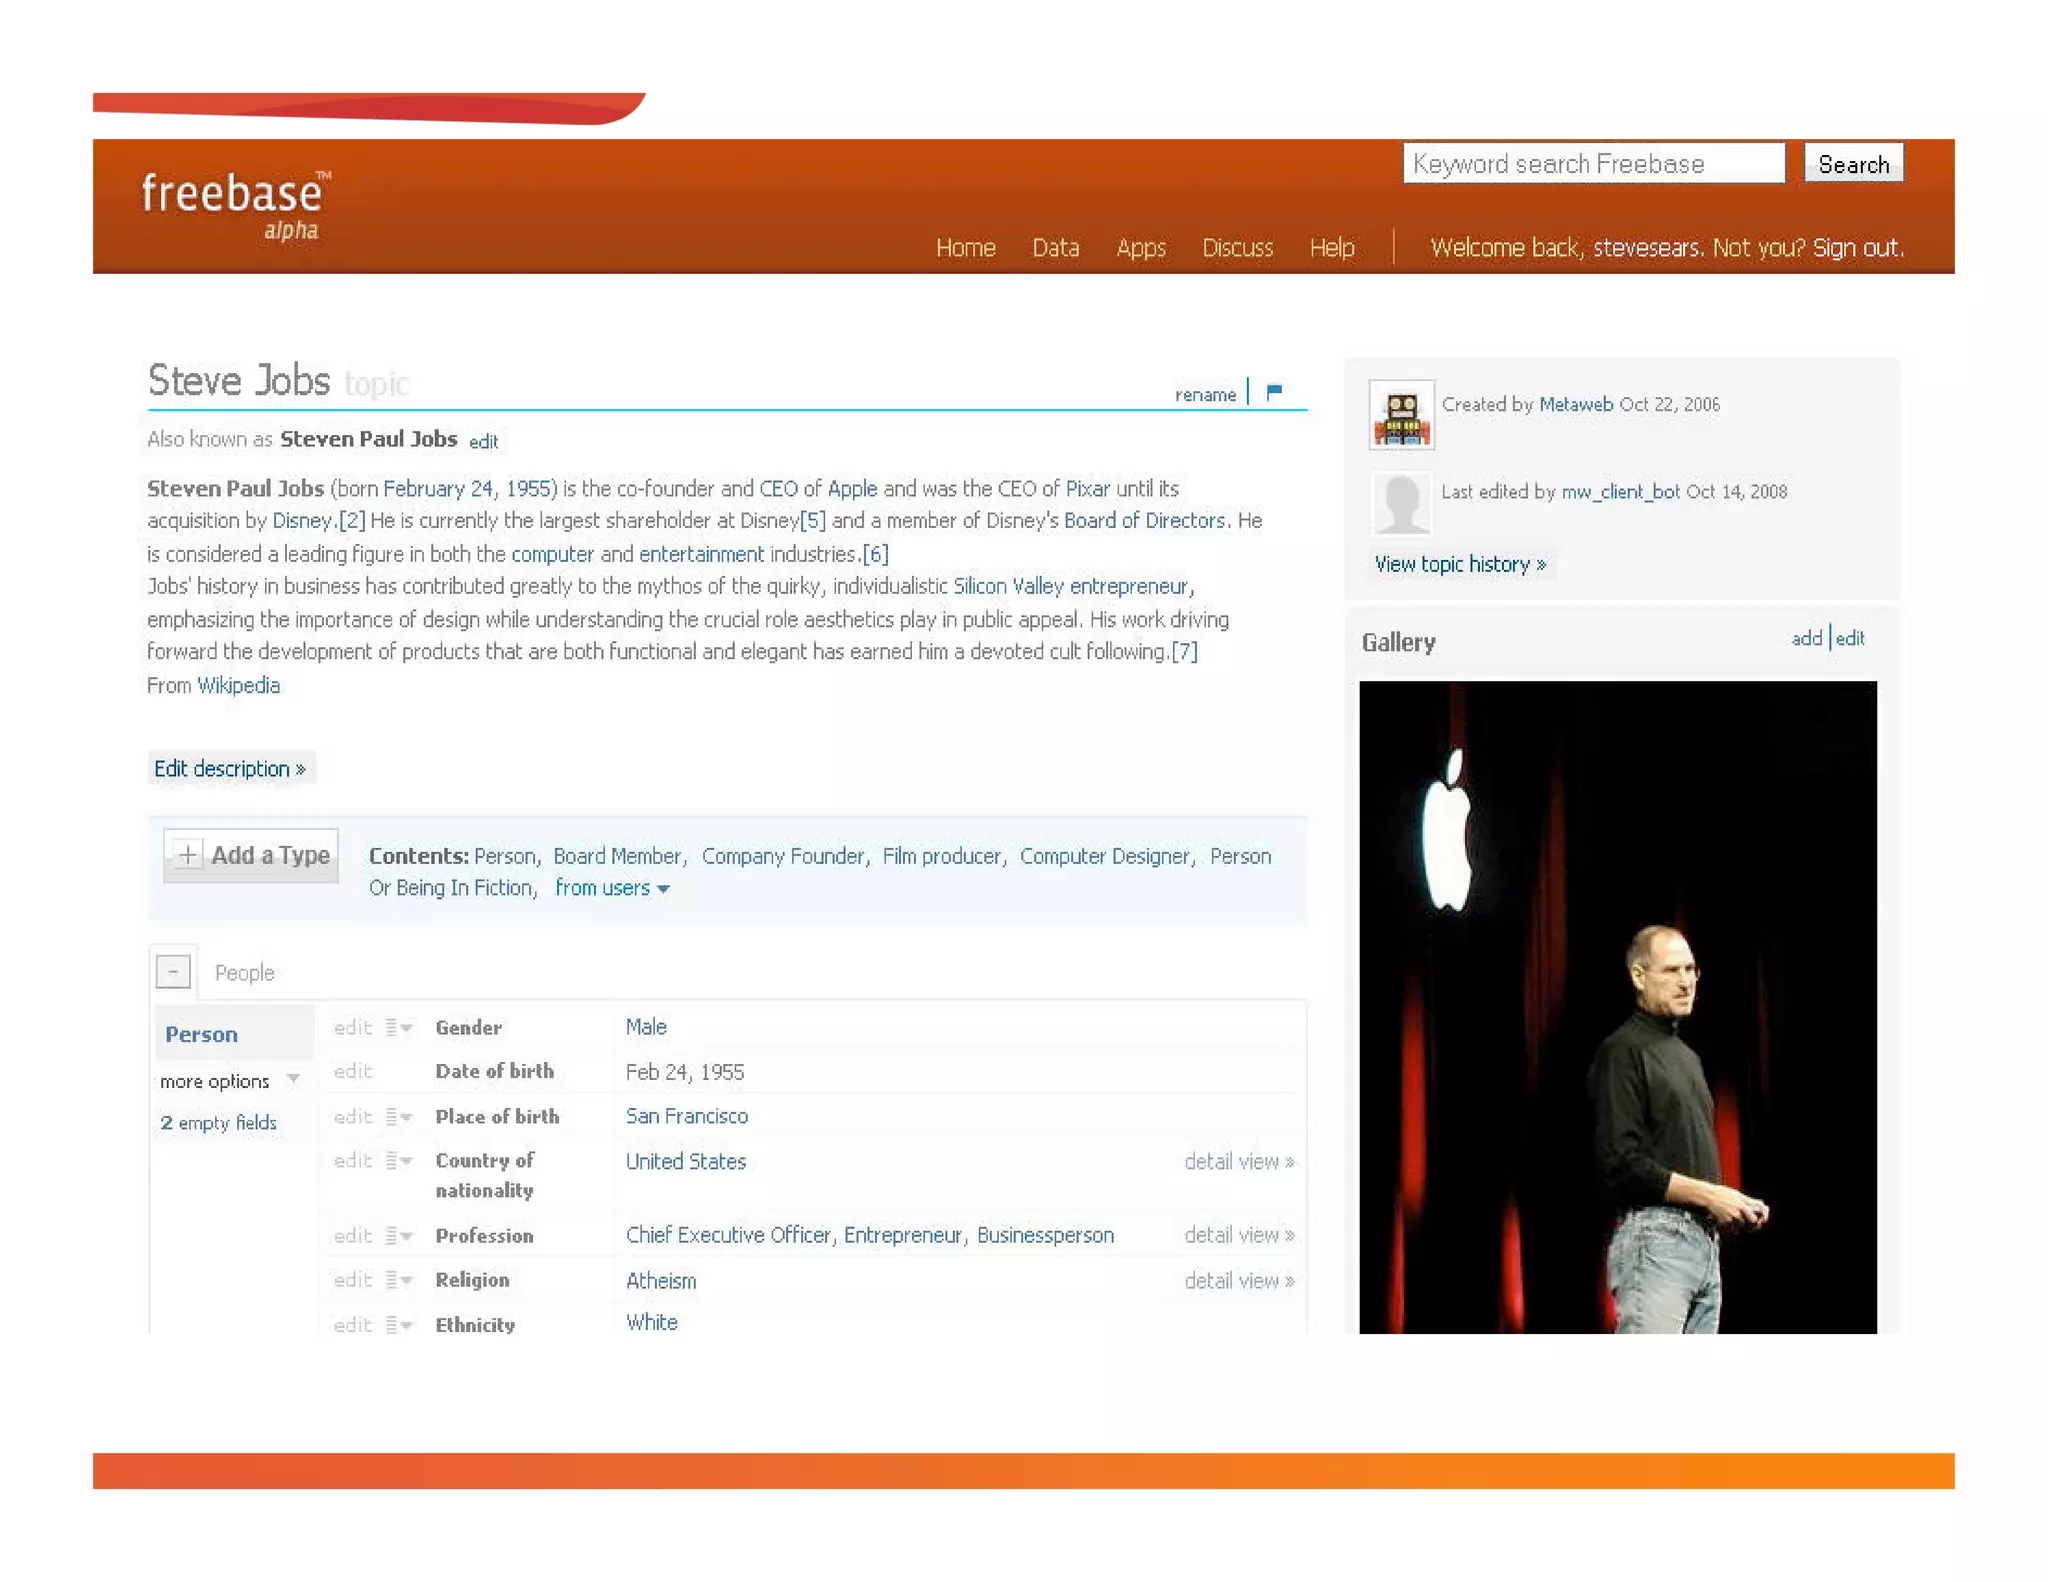Open the Steve Jobs gallery photo
Screen dimensions: 2048x1582
(x=1617, y=1006)
